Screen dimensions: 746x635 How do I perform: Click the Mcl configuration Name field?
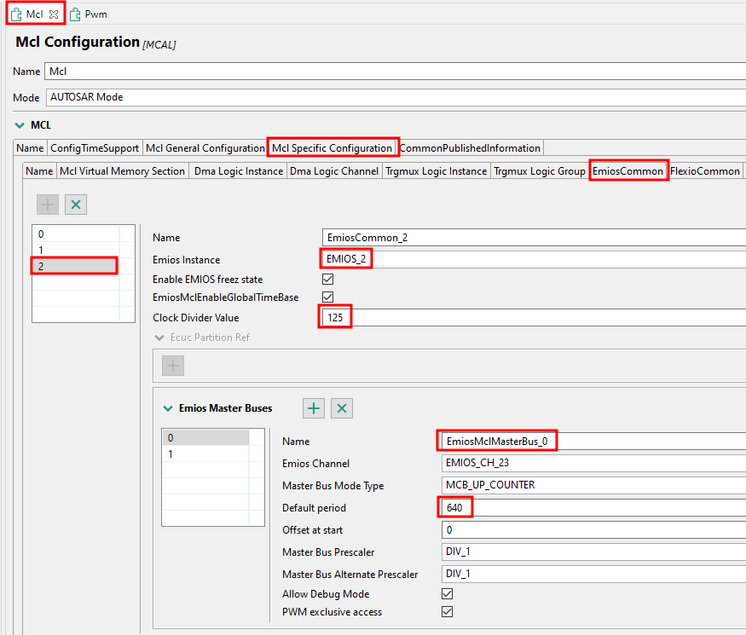(395, 71)
